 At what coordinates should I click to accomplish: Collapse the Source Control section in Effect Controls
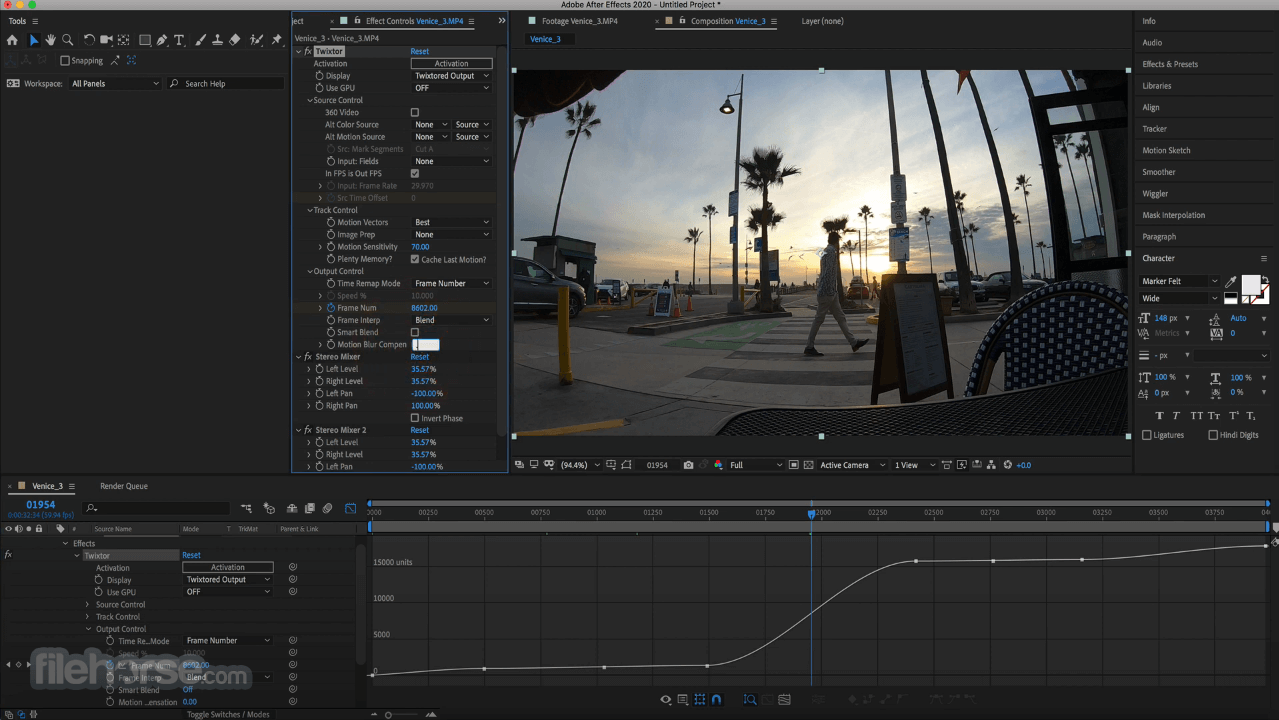[x=310, y=99]
